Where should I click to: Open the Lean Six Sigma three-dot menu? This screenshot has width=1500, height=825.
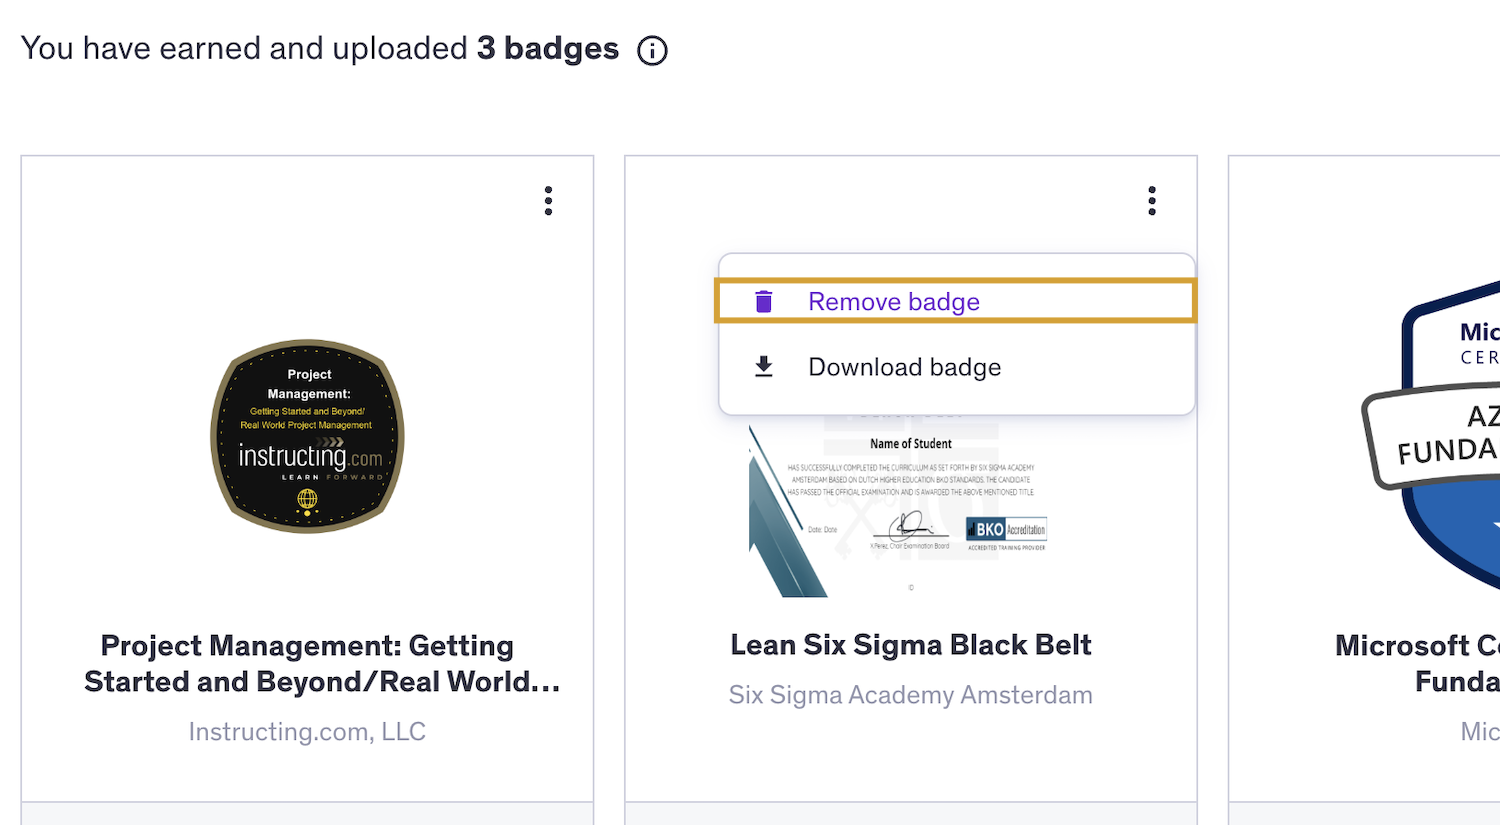[x=1152, y=201]
